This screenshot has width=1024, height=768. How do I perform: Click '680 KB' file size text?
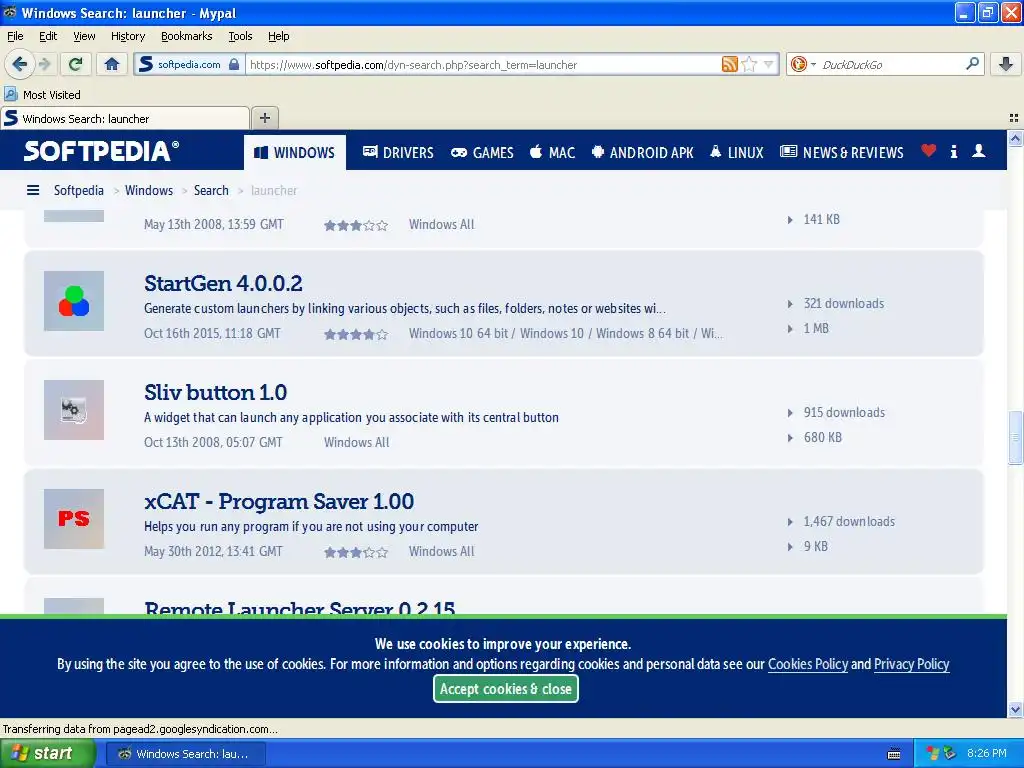coord(823,437)
